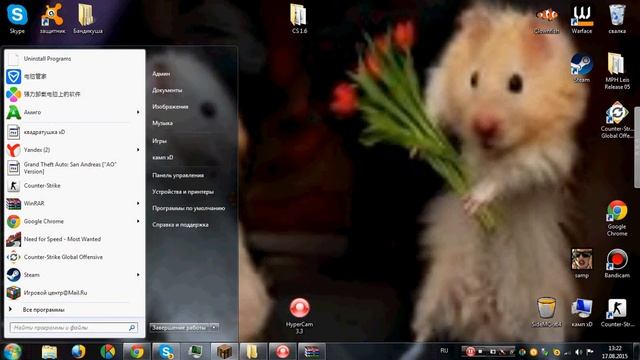
Task: Focus the Найти программы и файлы search box
Action: (73, 327)
